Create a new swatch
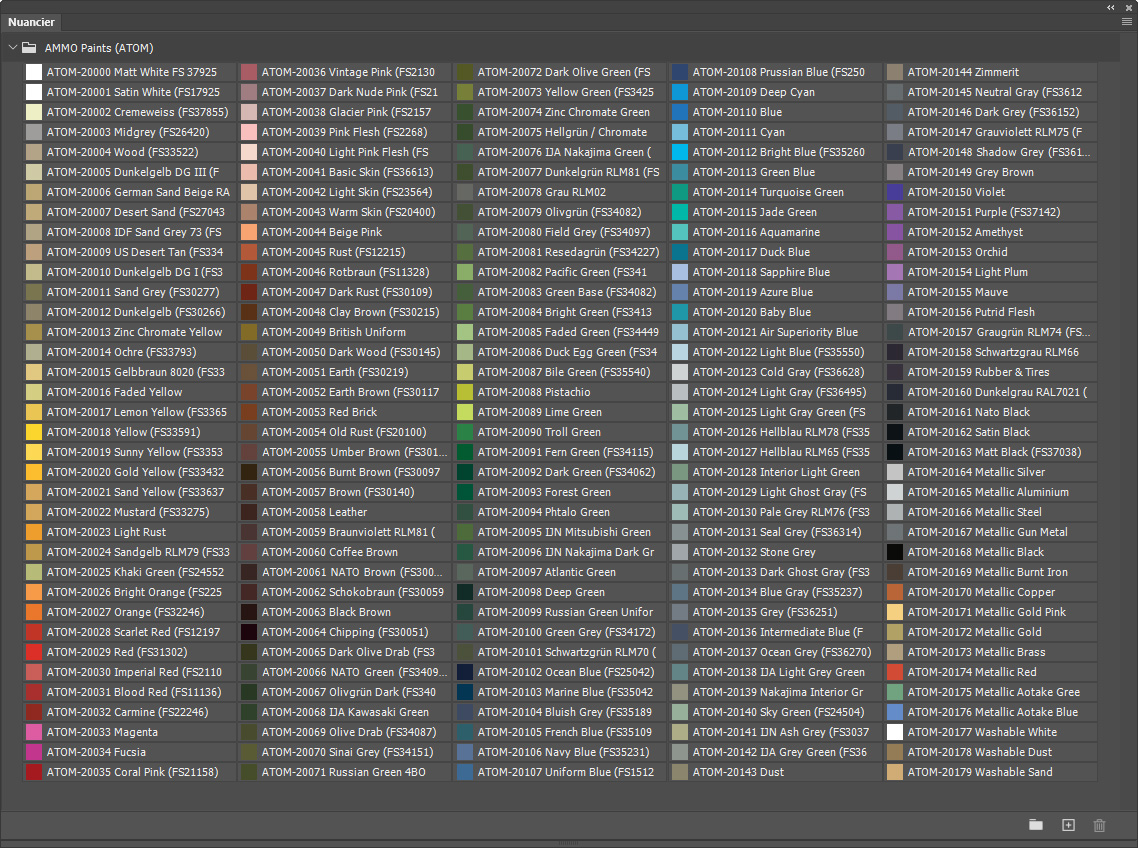The width and height of the screenshot is (1138, 848). click(1068, 825)
